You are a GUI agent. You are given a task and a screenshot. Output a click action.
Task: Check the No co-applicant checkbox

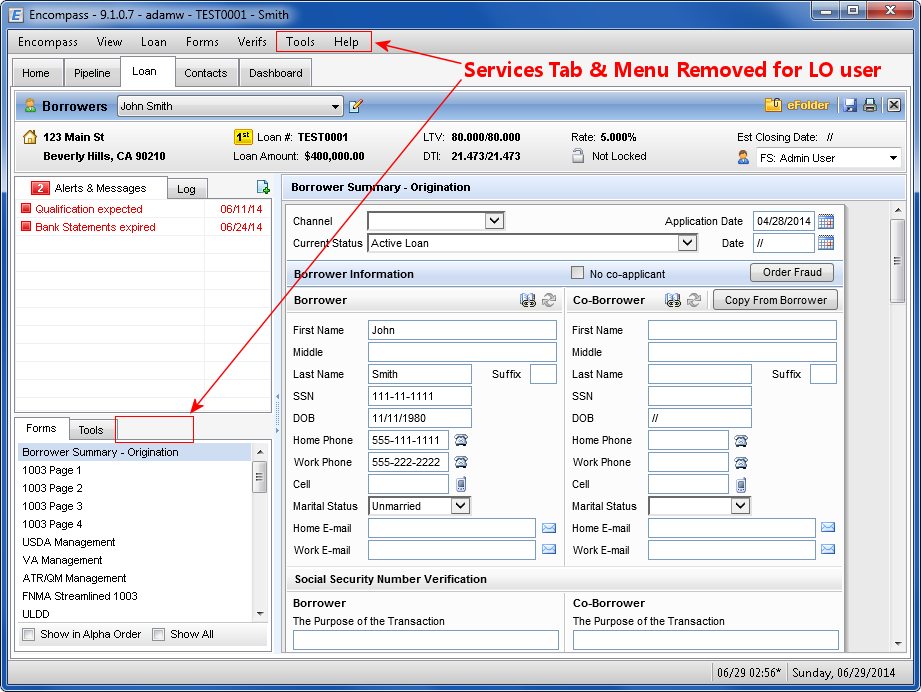click(577, 273)
